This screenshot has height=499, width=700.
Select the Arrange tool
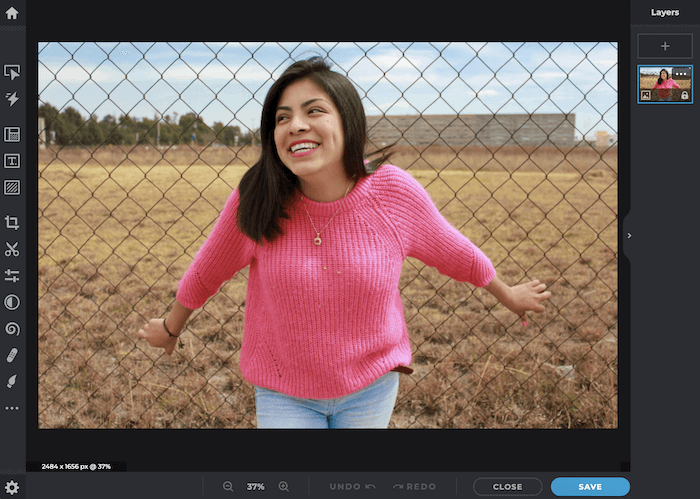[12, 72]
